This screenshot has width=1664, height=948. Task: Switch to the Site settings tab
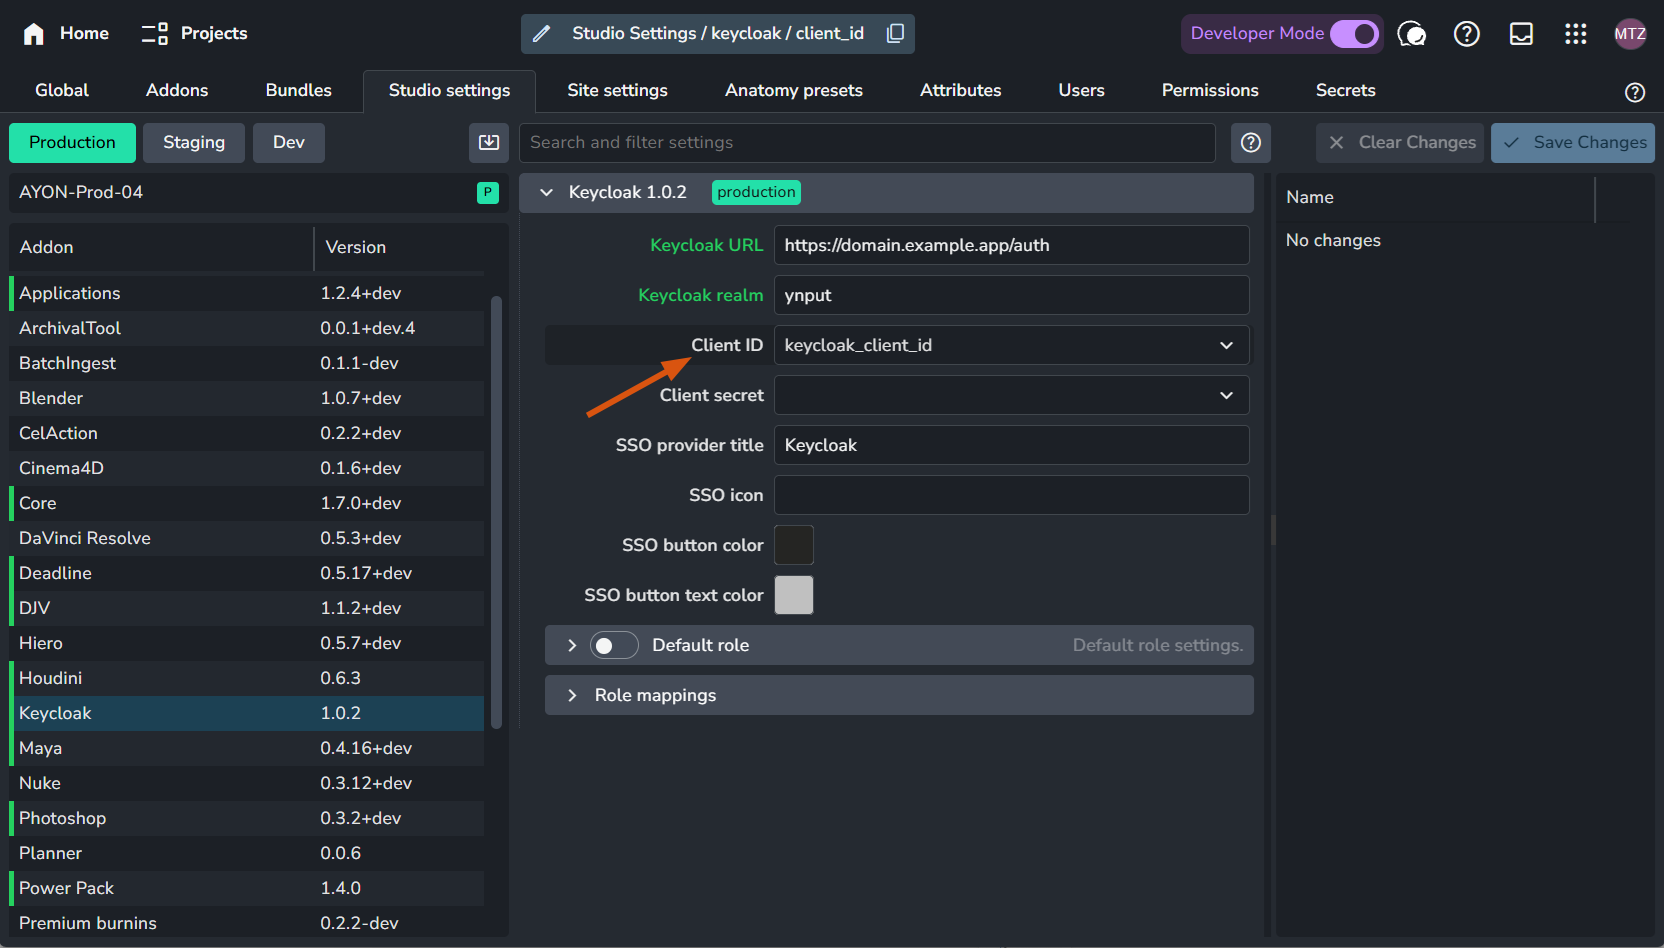[617, 91]
